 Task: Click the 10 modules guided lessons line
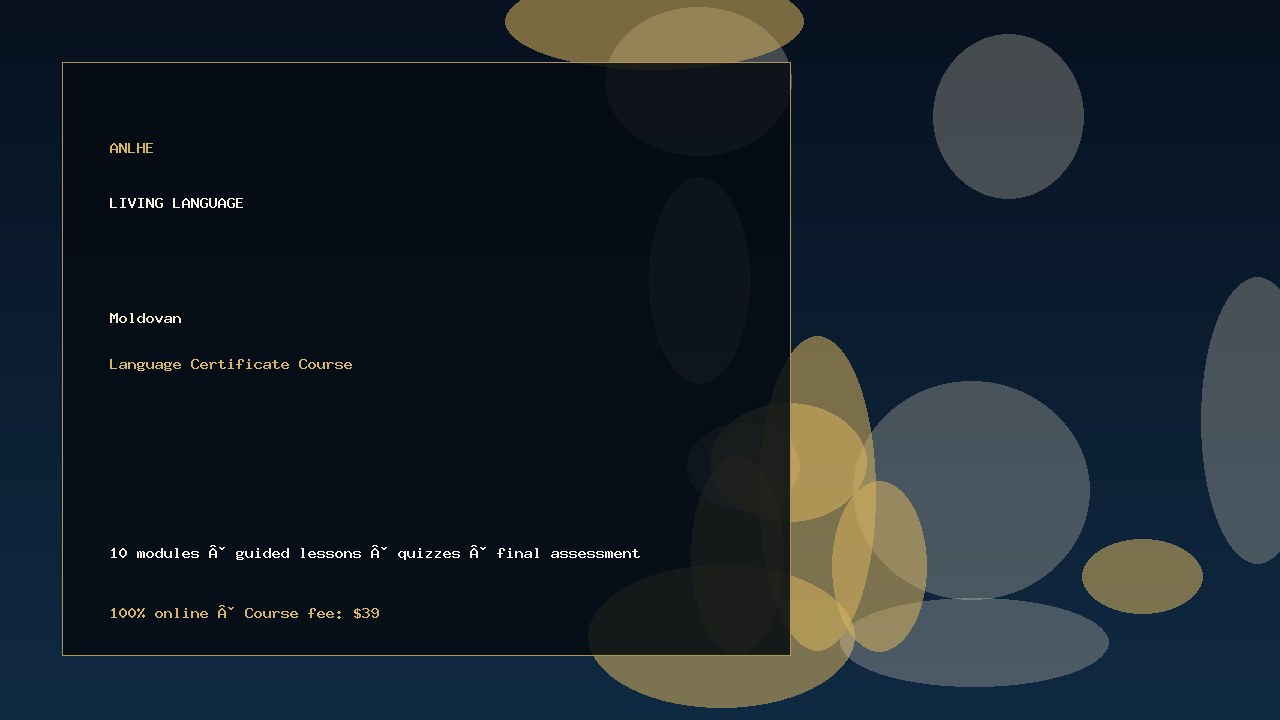coord(375,553)
